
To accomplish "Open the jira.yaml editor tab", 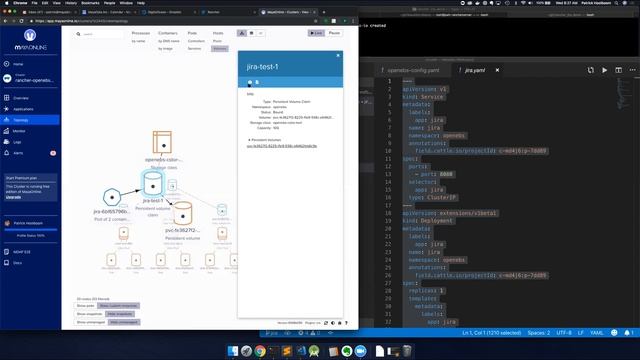I will [x=475, y=70].
